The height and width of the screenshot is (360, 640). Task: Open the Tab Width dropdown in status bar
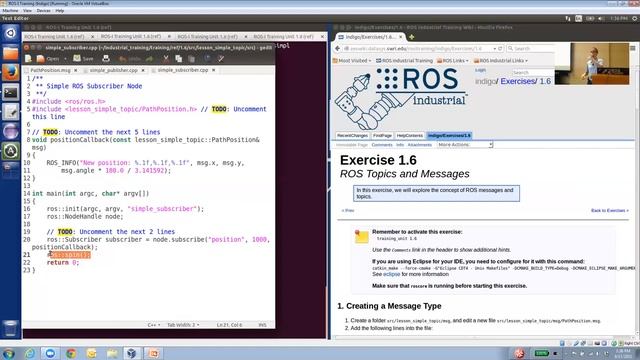183,325
